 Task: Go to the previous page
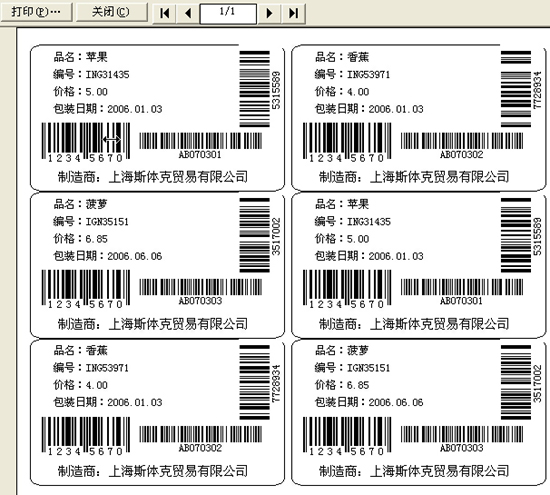pyautogui.click(x=188, y=13)
